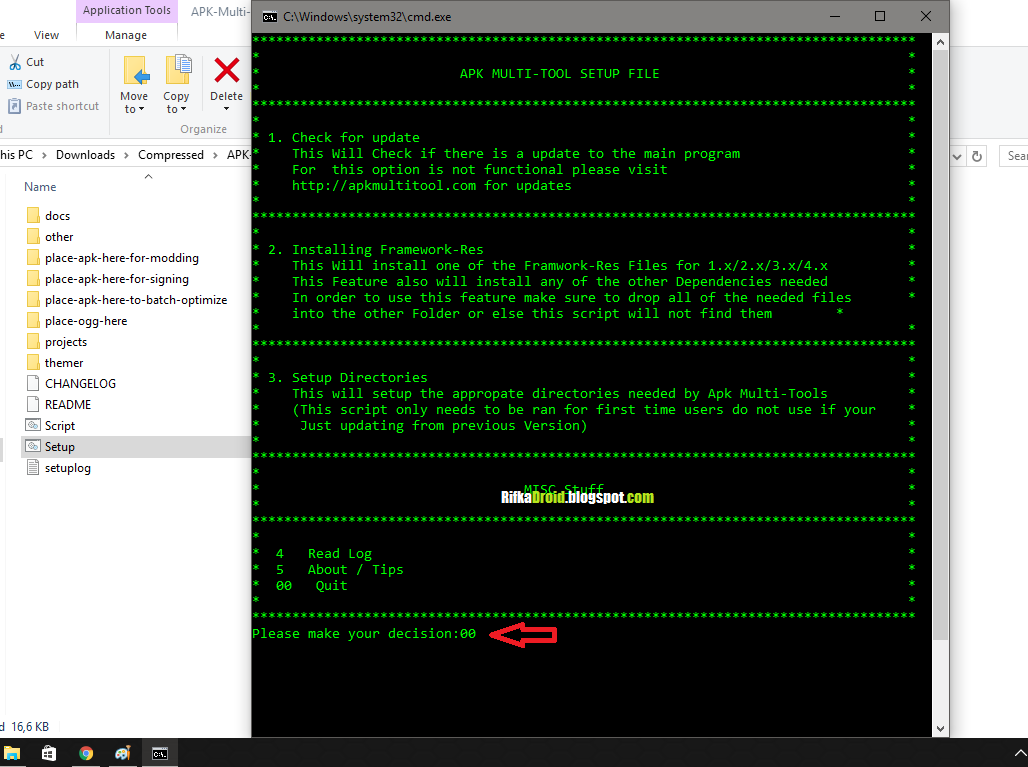Open the docs folder icon

[33, 215]
